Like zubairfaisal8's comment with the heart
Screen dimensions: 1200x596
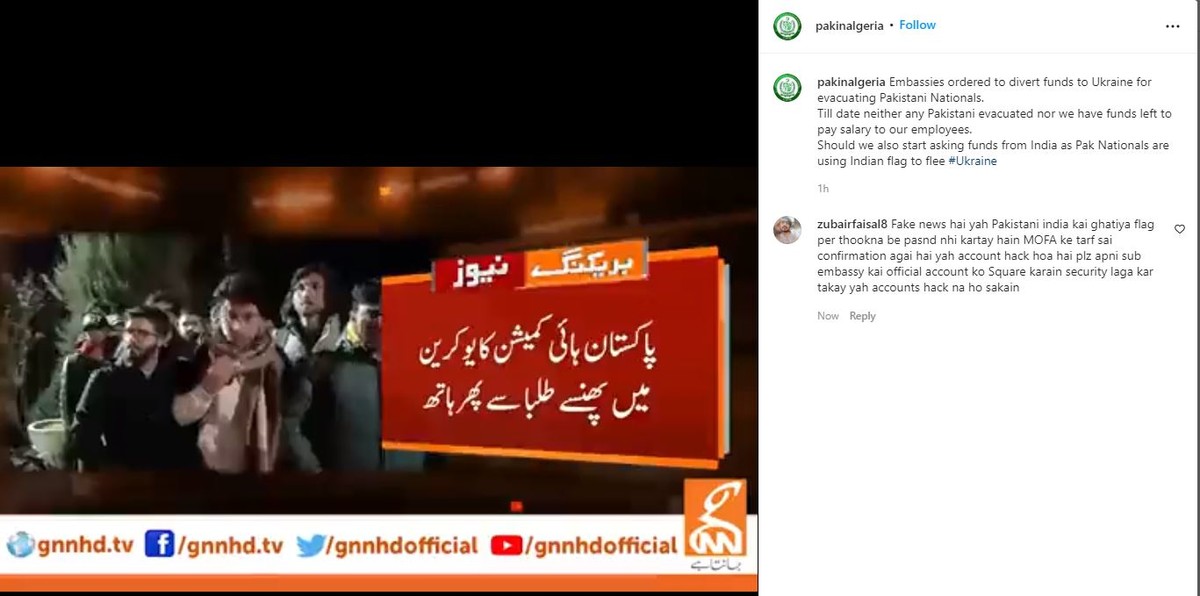click(x=1179, y=229)
